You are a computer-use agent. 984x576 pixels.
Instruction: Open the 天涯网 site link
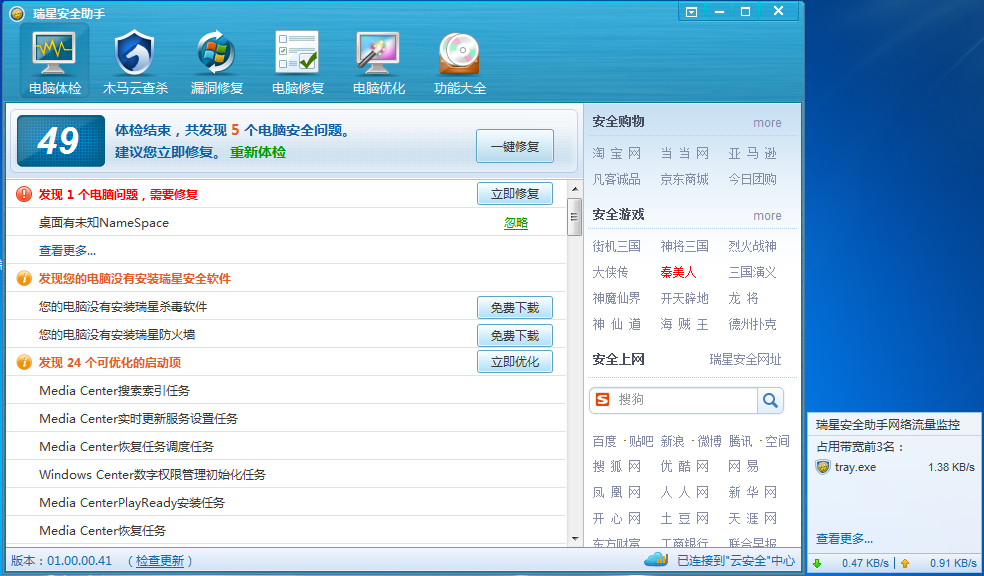click(x=752, y=518)
